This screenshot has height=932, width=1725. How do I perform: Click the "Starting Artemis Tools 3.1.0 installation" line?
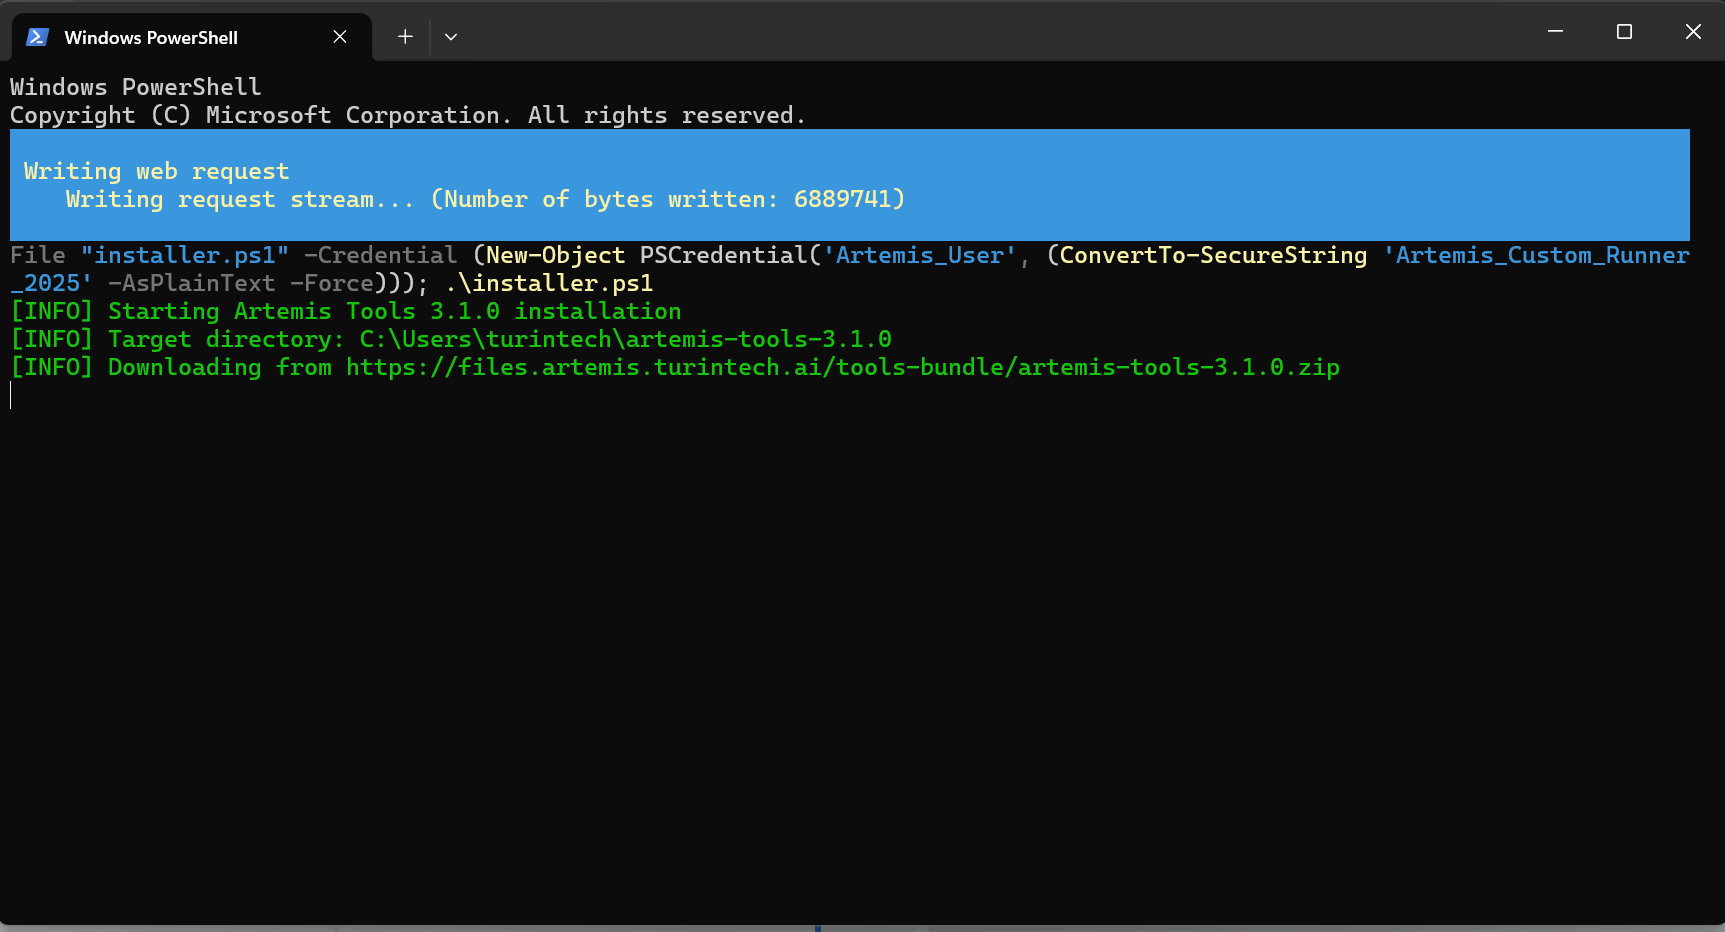coord(394,312)
